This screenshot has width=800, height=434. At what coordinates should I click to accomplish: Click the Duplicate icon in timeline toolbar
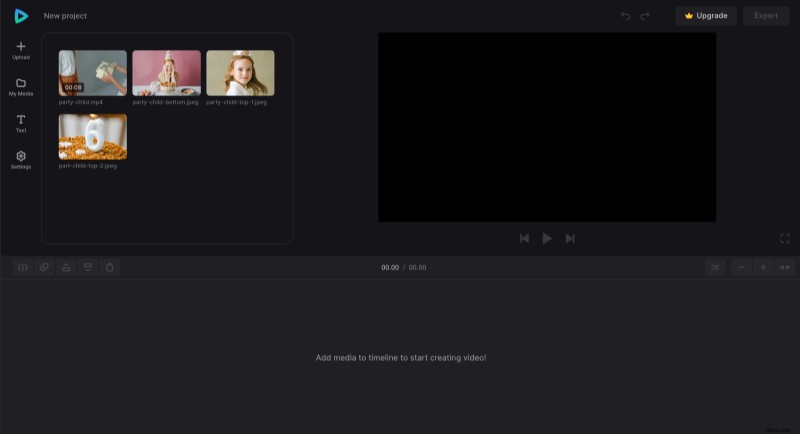[44, 267]
